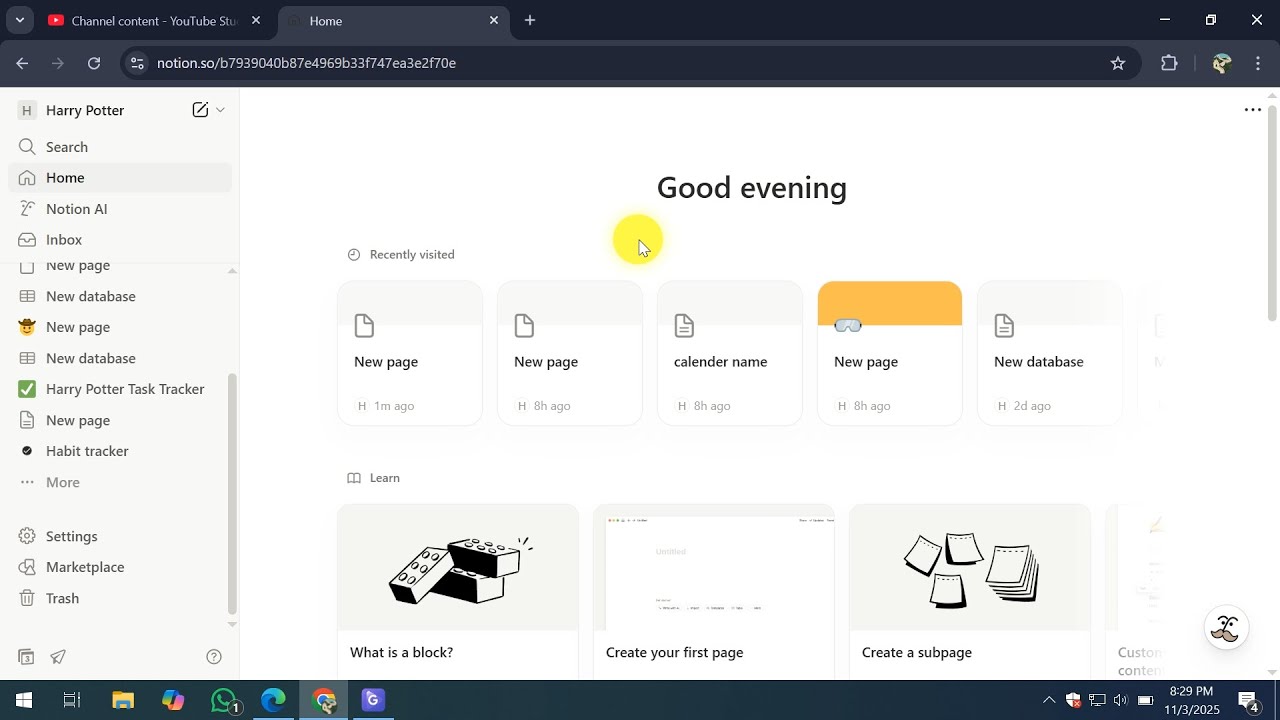Open the New page card with yellow cover
This screenshot has height=720, width=1280.
pyautogui.click(x=890, y=353)
